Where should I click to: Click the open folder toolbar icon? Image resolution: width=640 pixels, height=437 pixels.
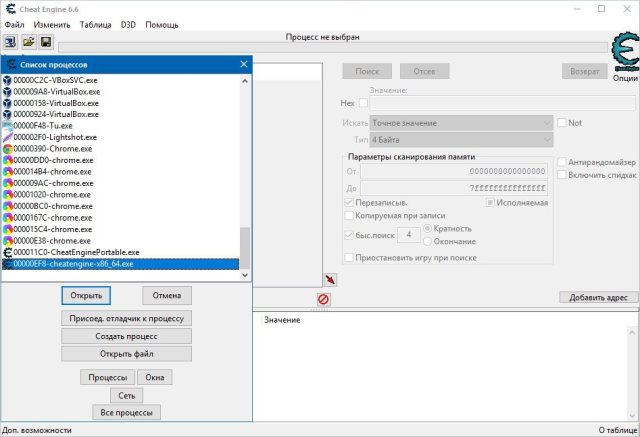(28, 42)
